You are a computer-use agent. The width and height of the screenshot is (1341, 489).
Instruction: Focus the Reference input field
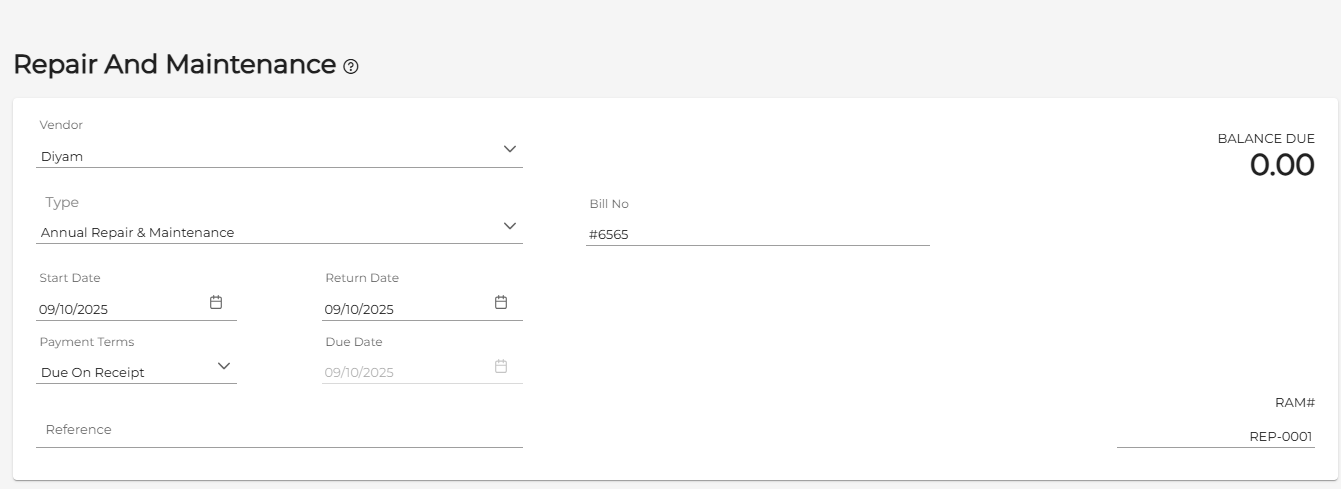tap(279, 430)
